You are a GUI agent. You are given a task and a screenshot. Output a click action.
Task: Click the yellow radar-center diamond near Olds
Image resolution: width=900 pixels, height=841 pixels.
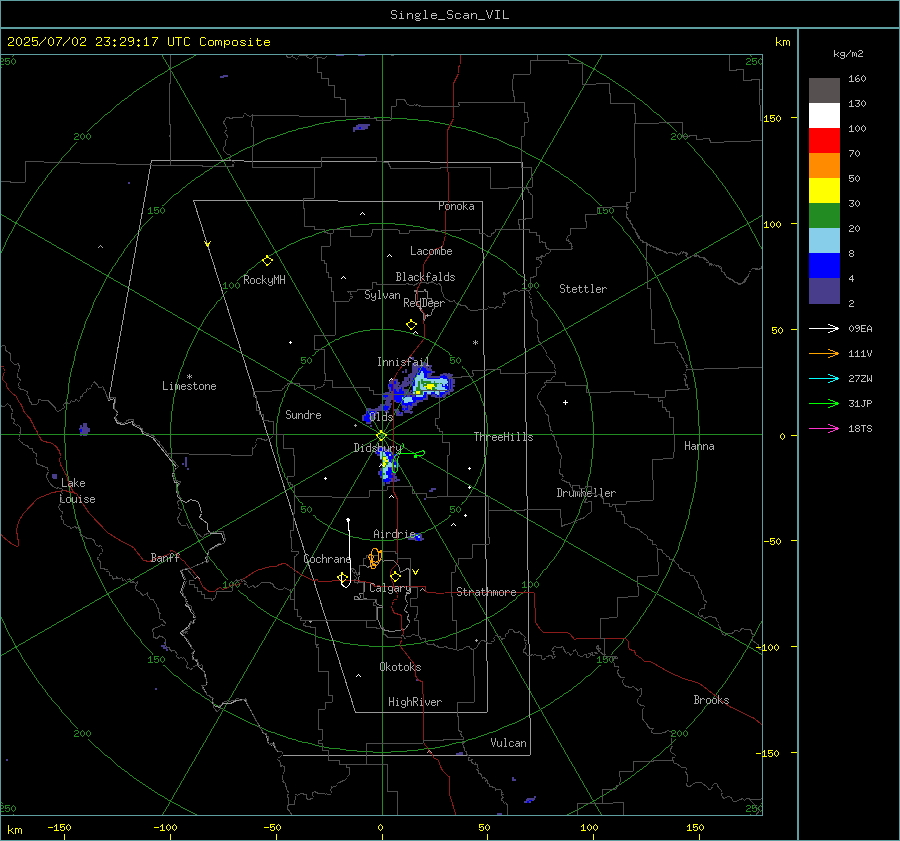381,436
